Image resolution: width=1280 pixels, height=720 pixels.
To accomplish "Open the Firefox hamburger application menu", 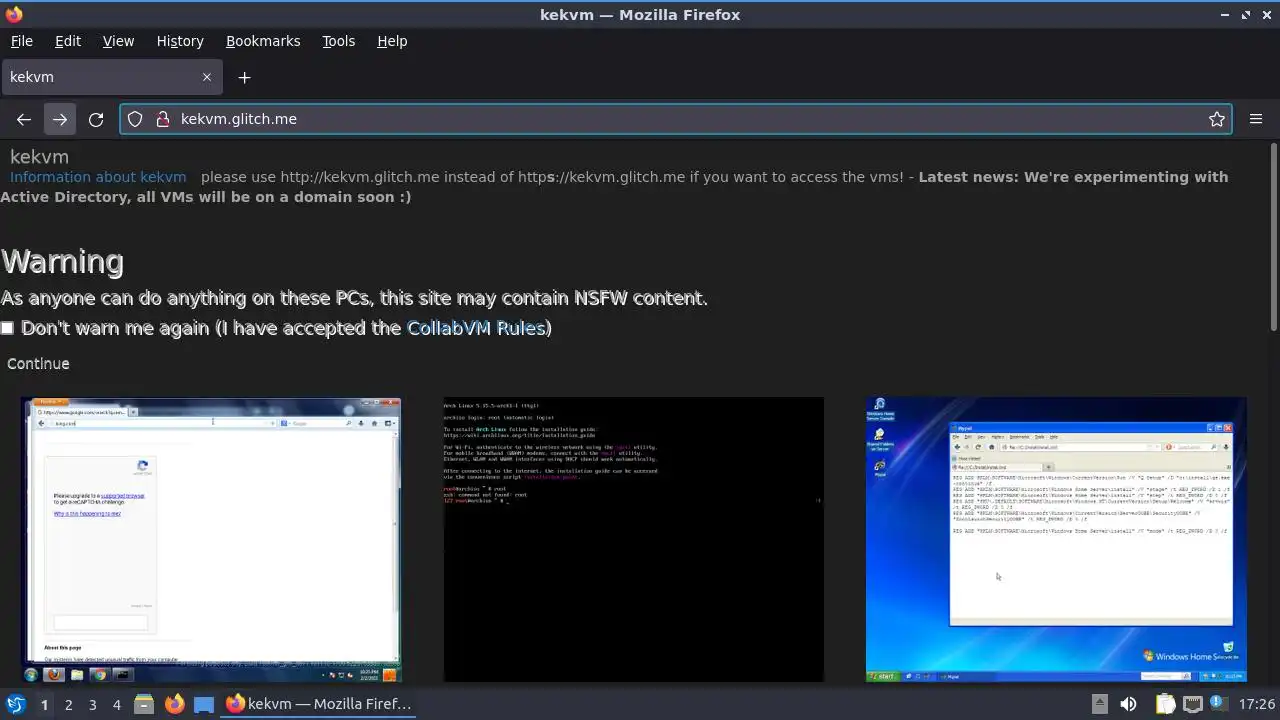I will 1256,119.
